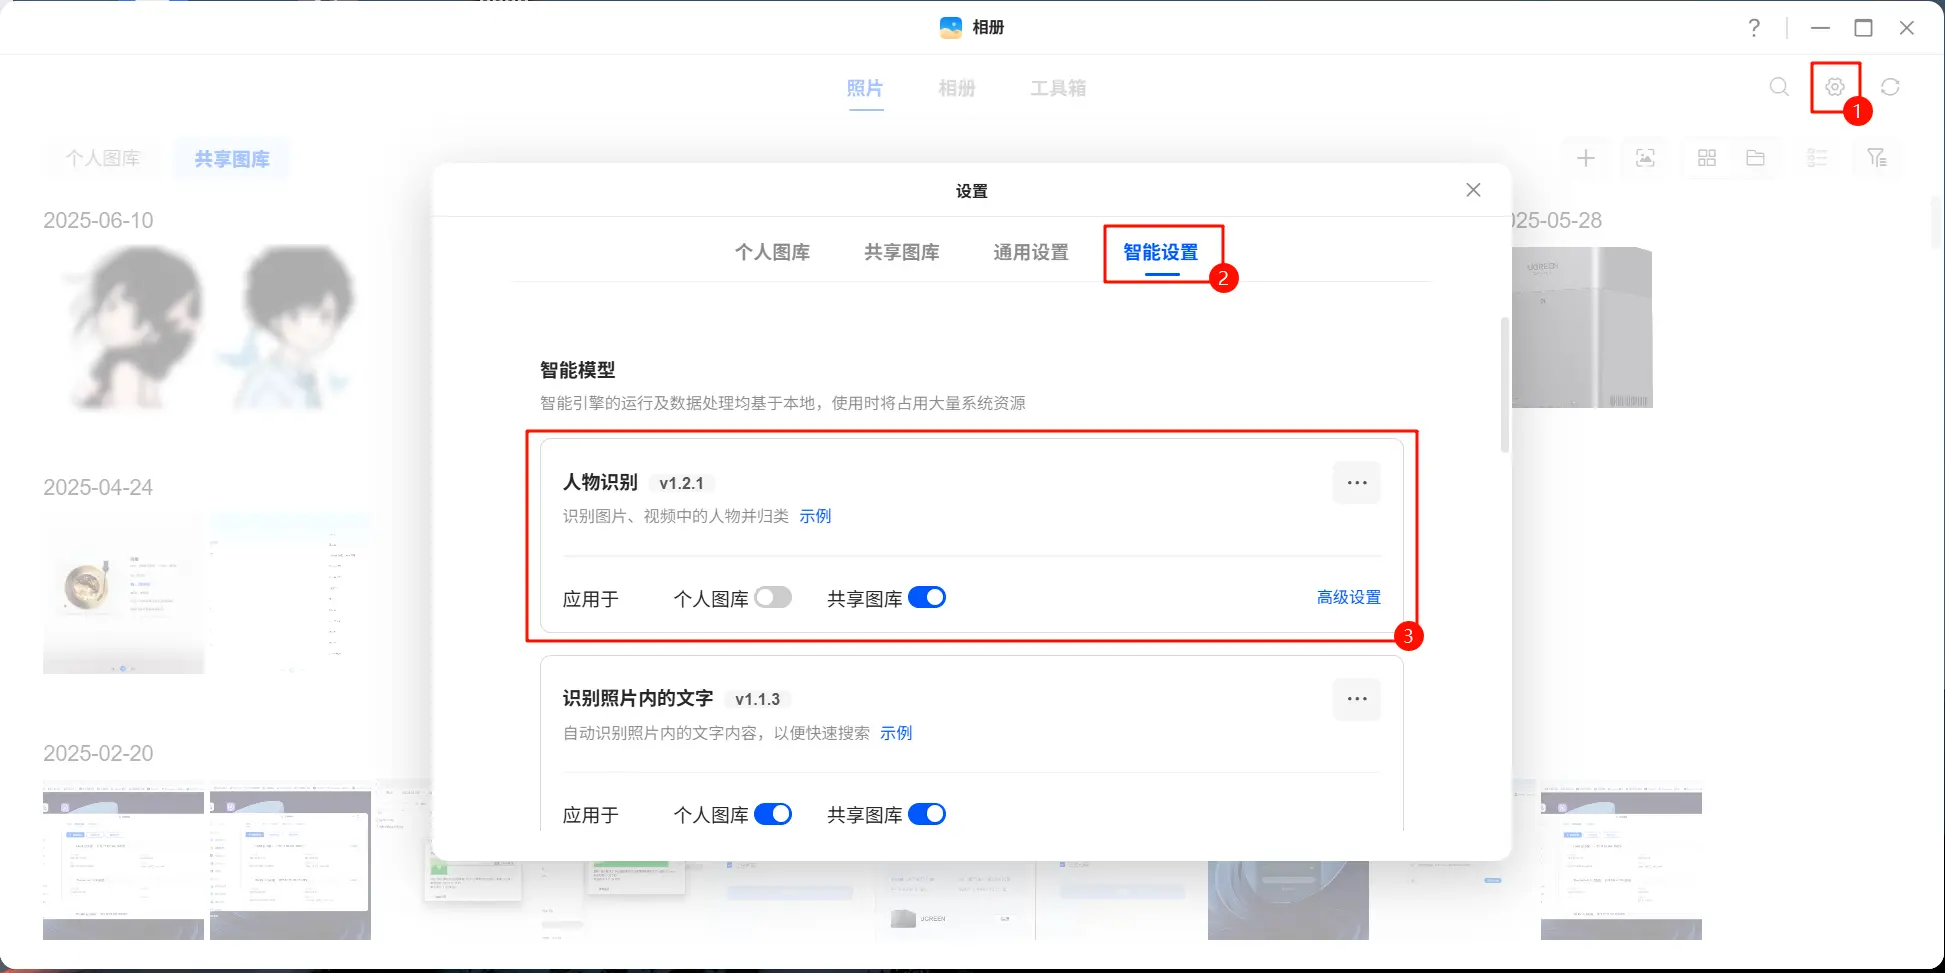1945x973 pixels.
Task: Switch to the 通用设置 tab
Action: pyautogui.click(x=1030, y=252)
